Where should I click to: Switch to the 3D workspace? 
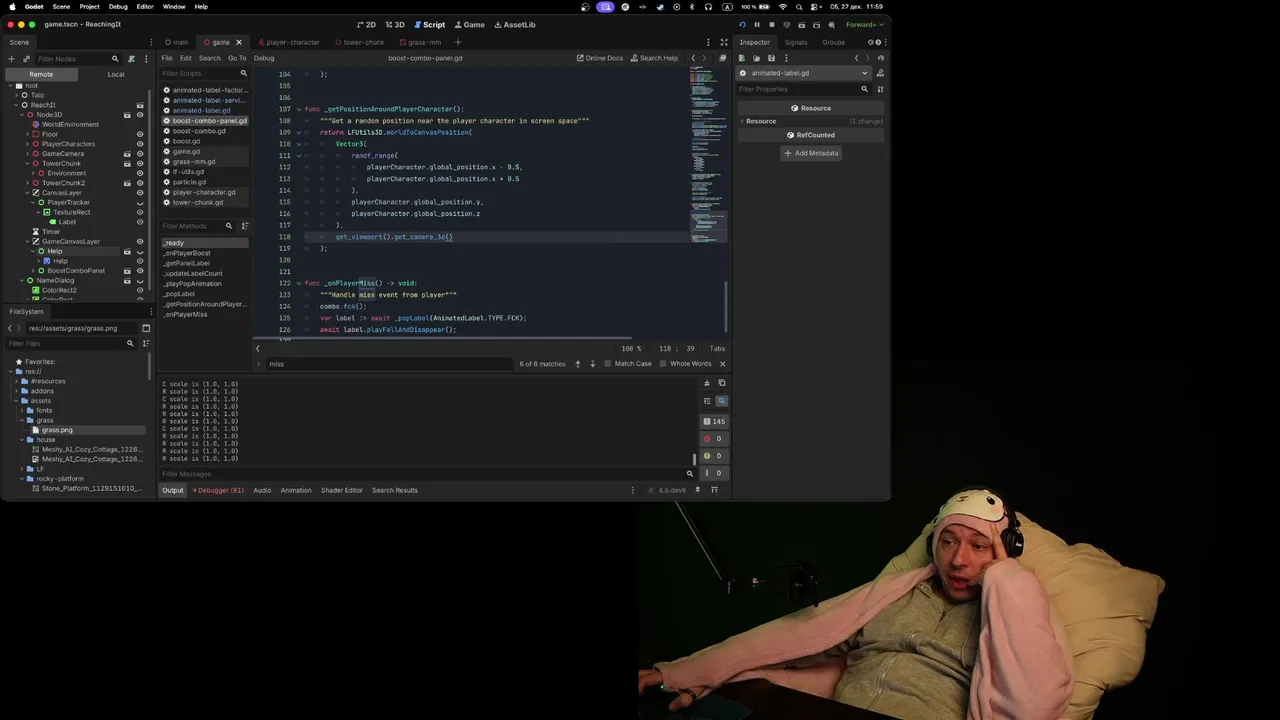[x=395, y=24]
